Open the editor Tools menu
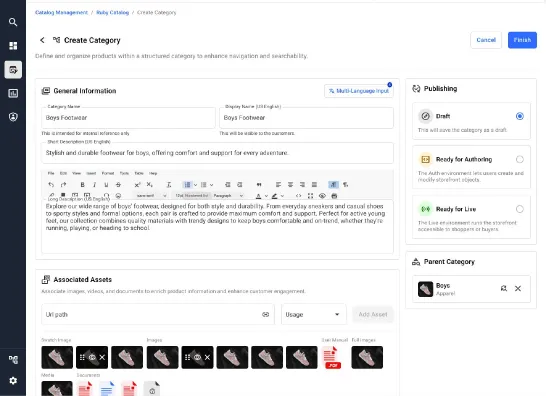 pos(124,173)
